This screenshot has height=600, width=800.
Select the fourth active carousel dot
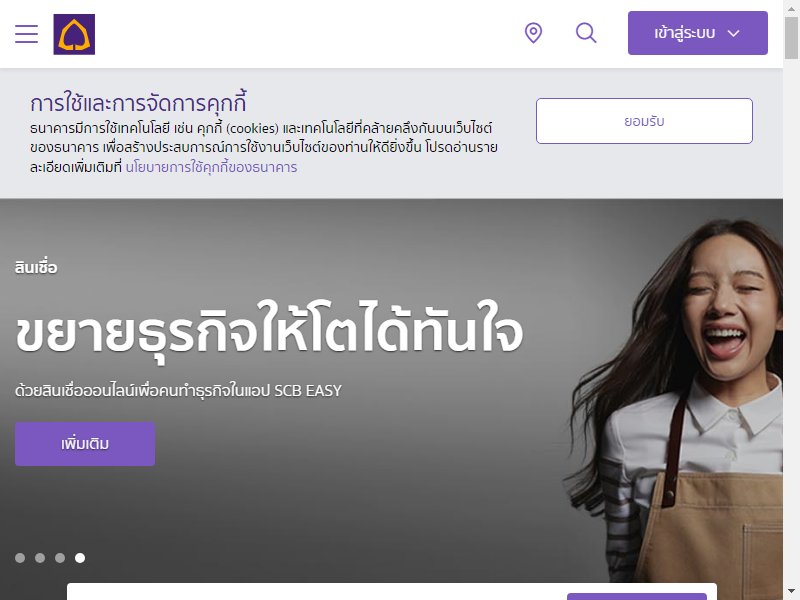[x=80, y=558]
